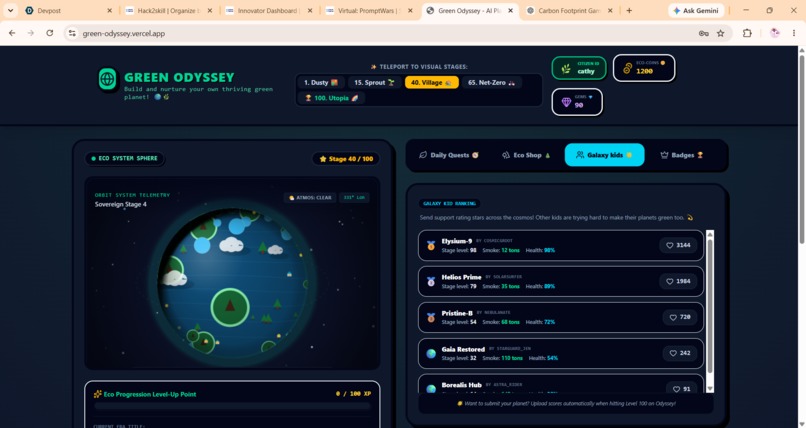Like the Pristine-B planet with 720 hearts

tap(680, 317)
